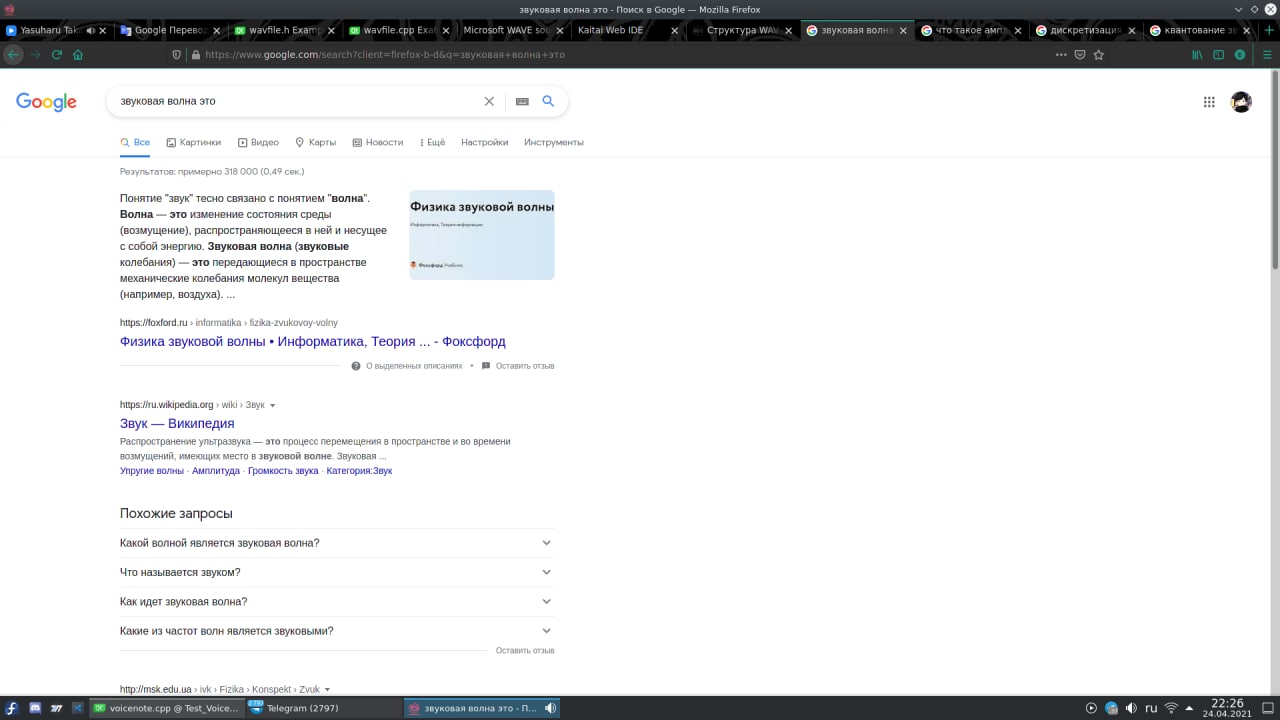Click the Google search query input field

[296, 101]
